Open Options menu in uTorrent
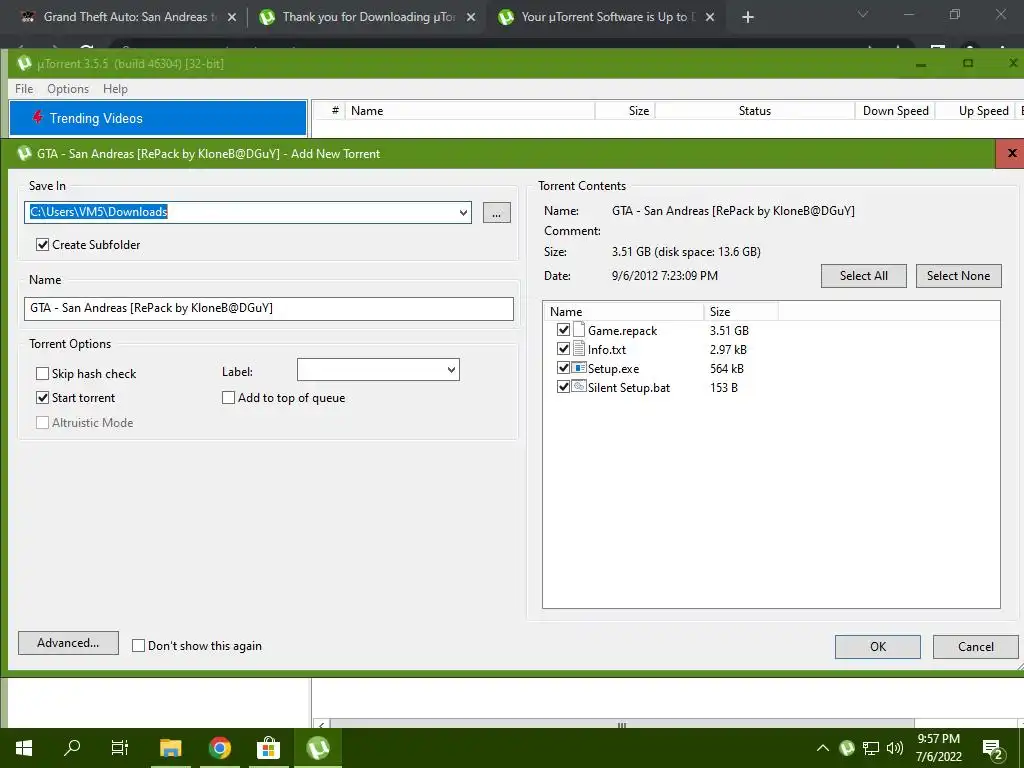This screenshot has height=768, width=1024. coord(68,89)
